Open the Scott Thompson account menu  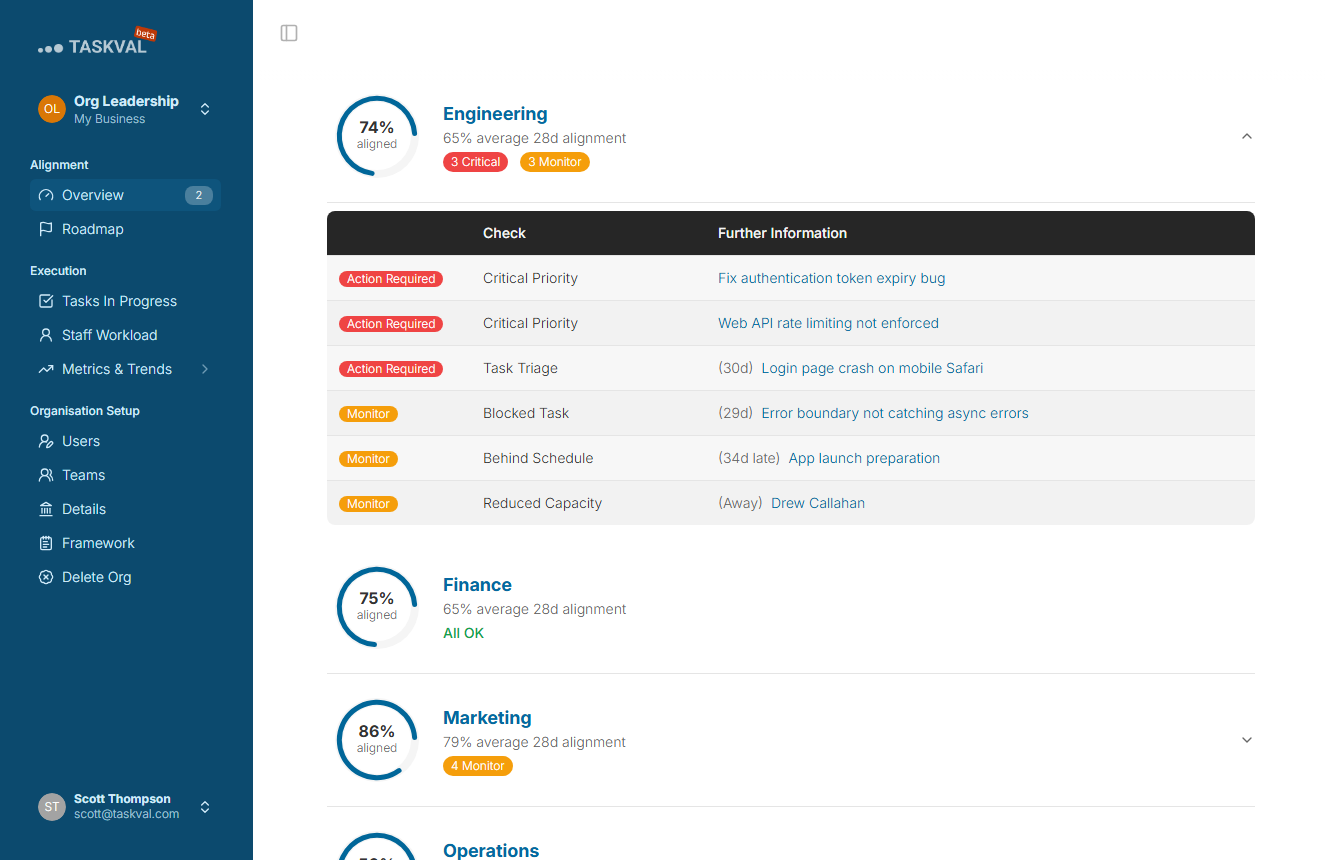coord(125,807)
